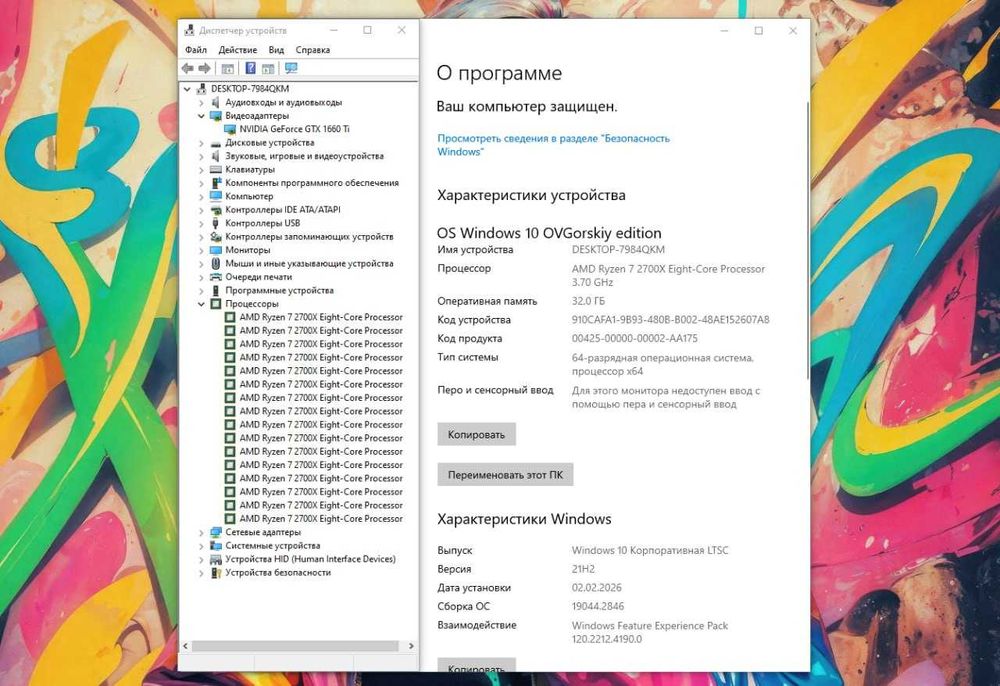The width and height of the screenshot is (1000, 686).
Task: Expand the Устройства безопасности chevron
Action: tap(202, 573)
